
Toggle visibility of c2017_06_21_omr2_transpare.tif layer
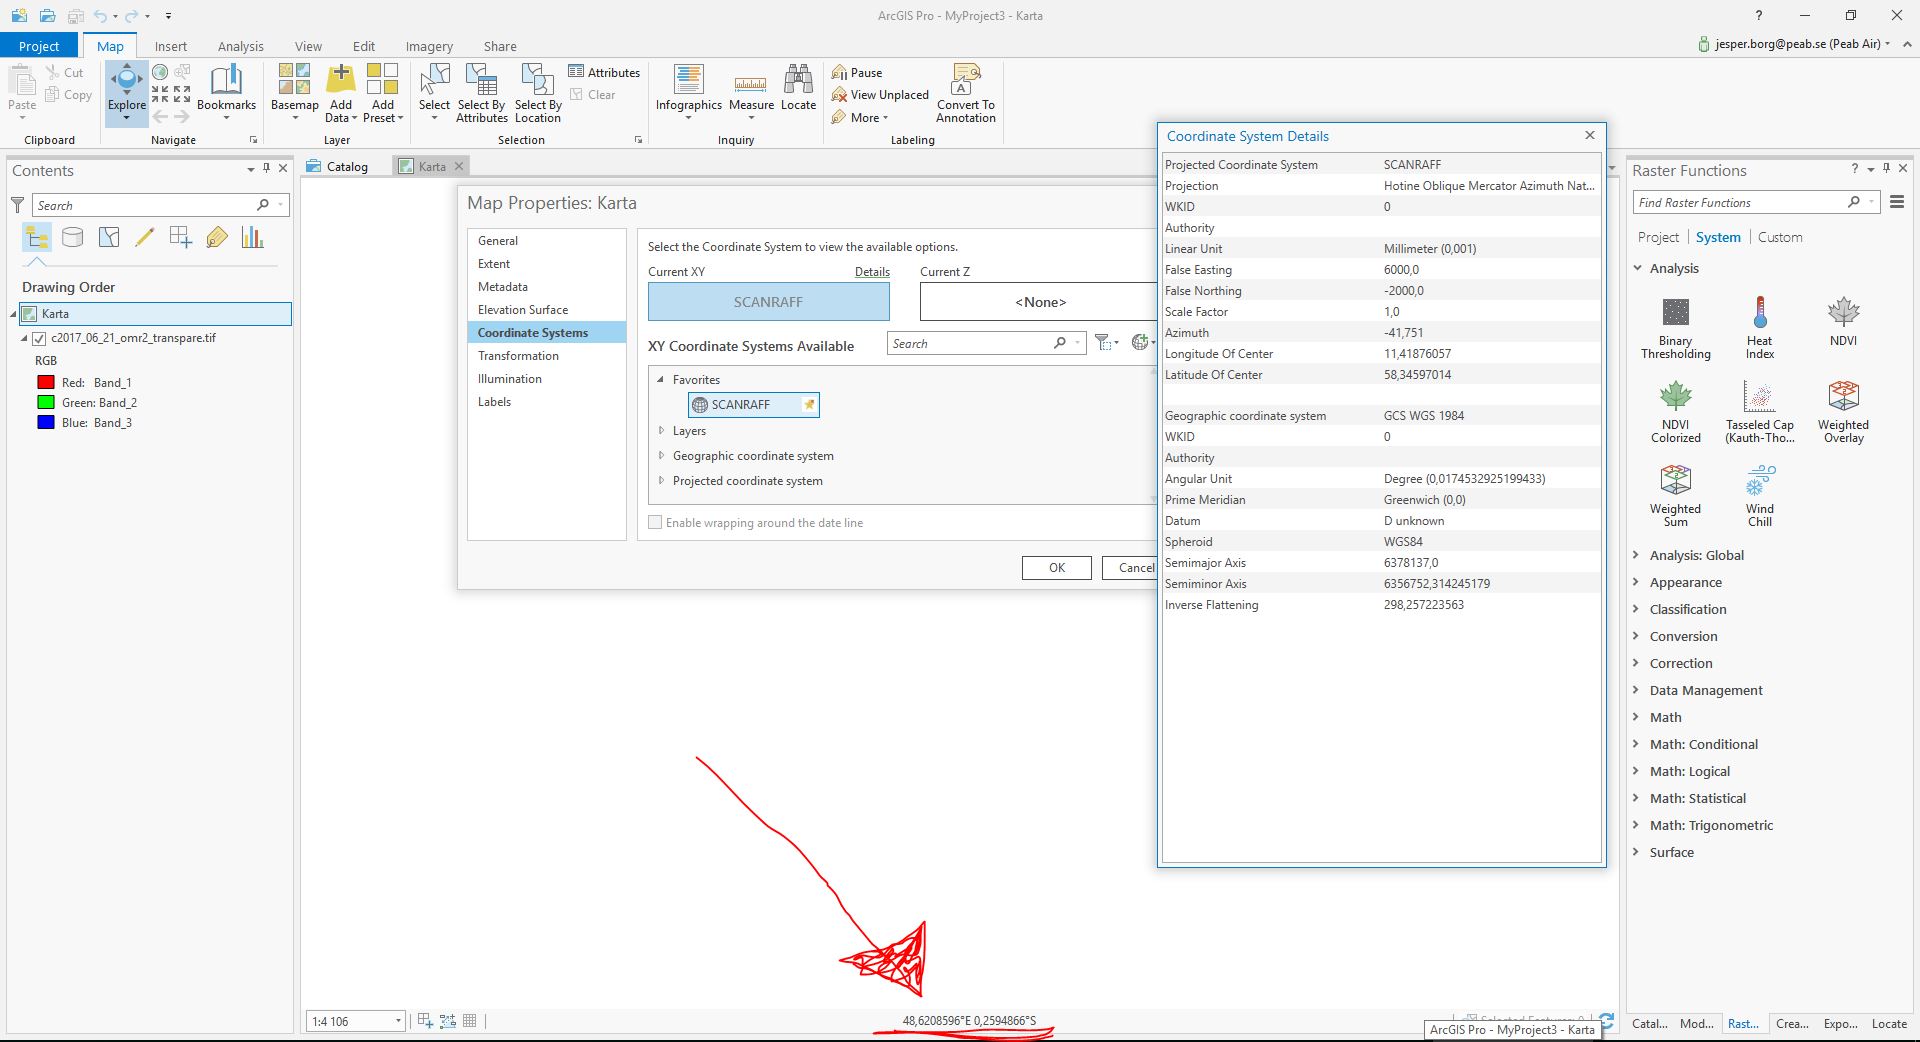tap(39, 338)
